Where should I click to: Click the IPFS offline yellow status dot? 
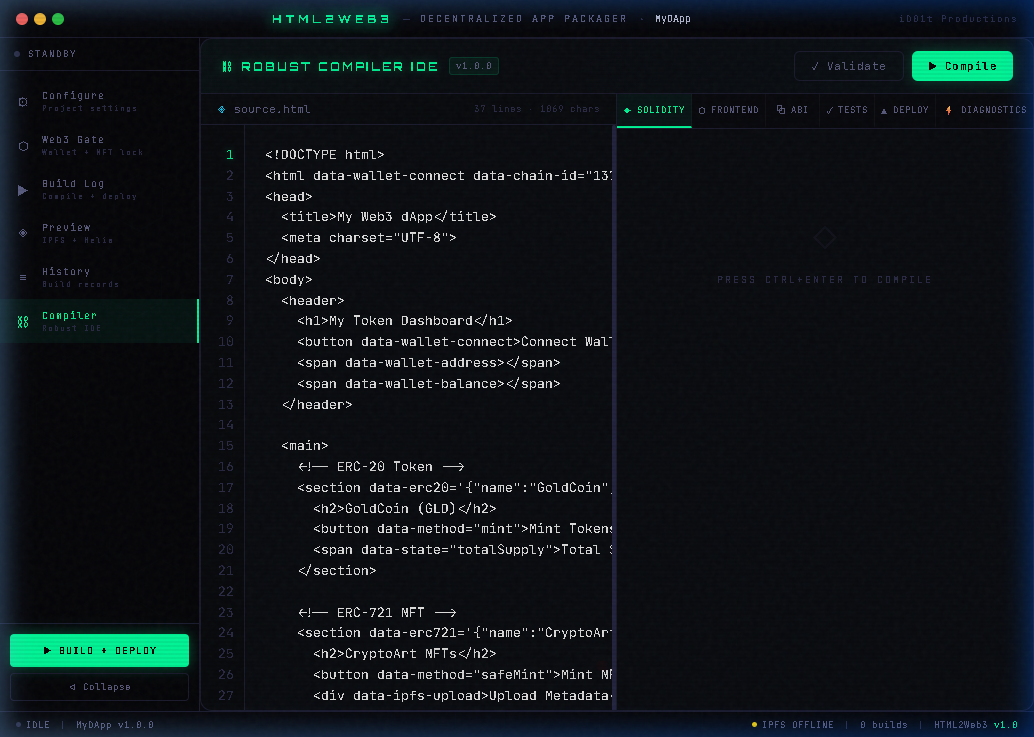(754, 724)
